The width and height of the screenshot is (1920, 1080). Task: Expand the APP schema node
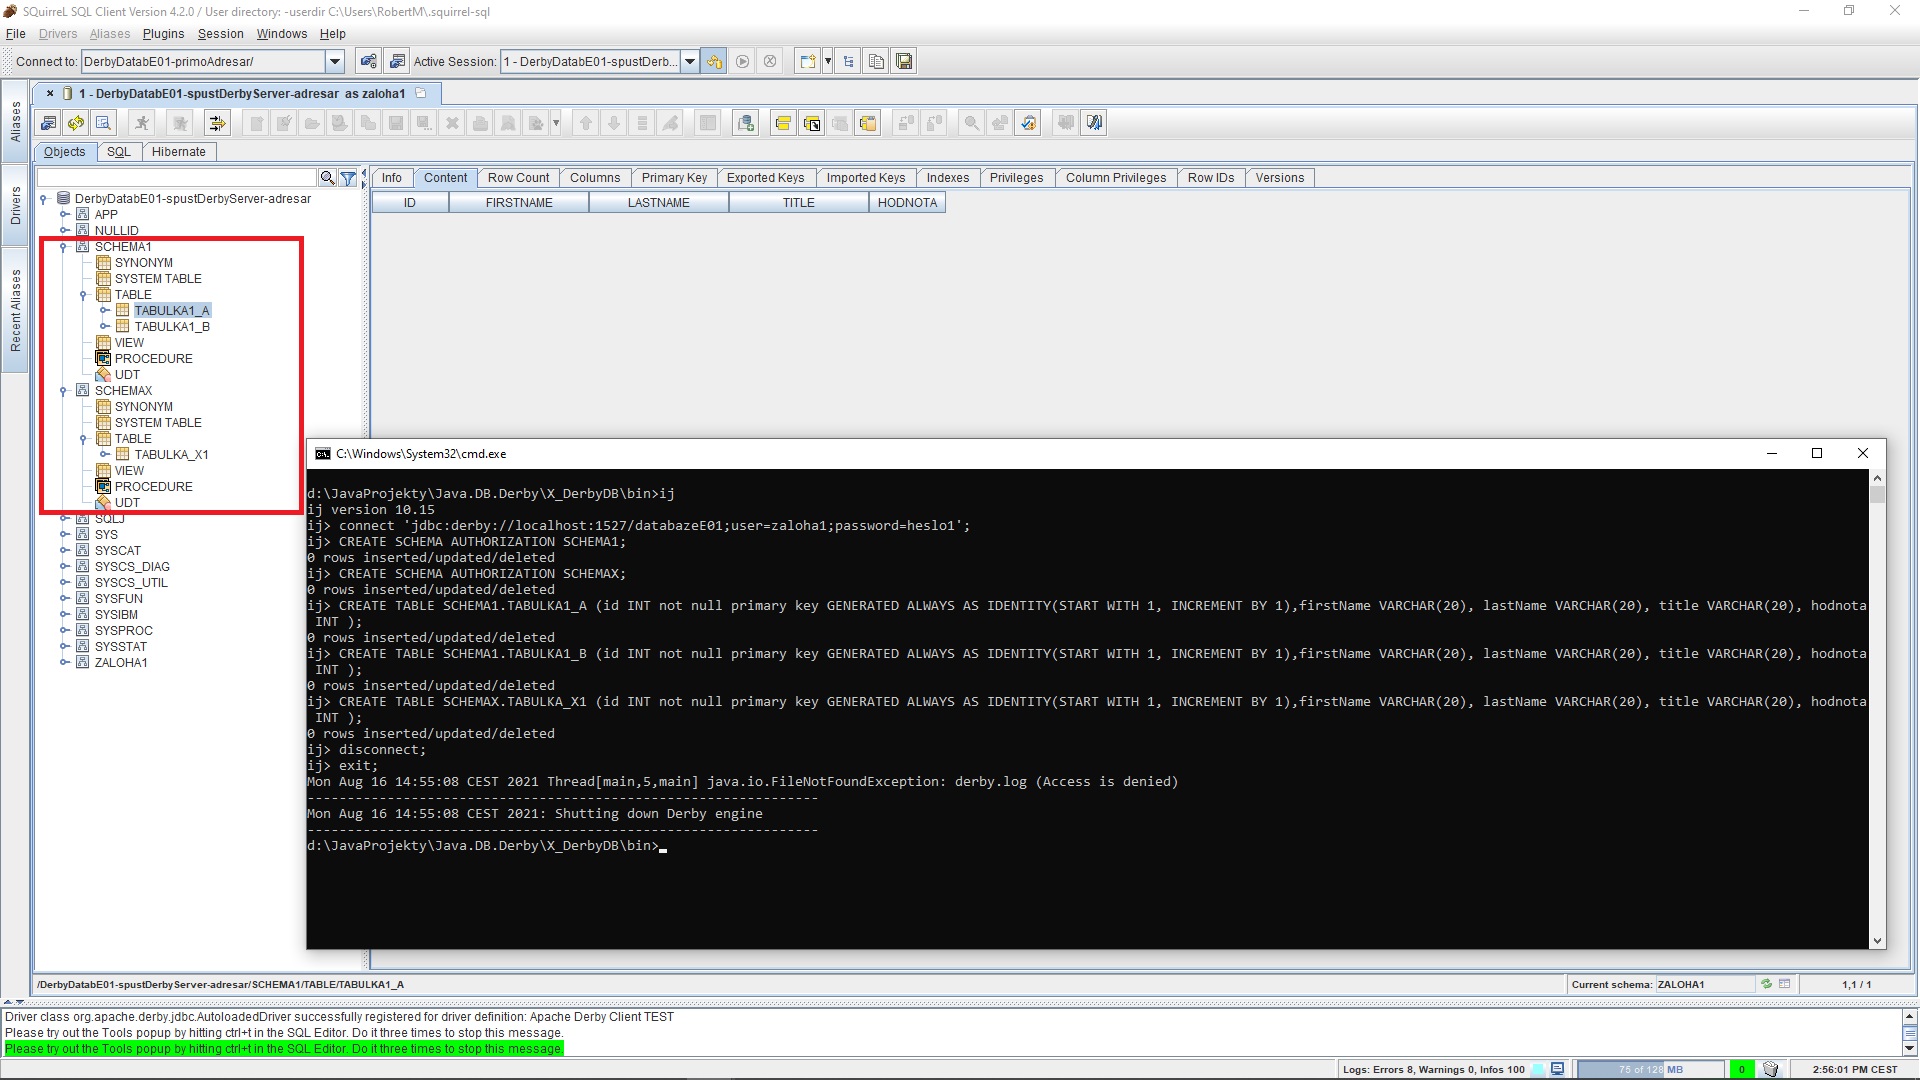(63, 215)
